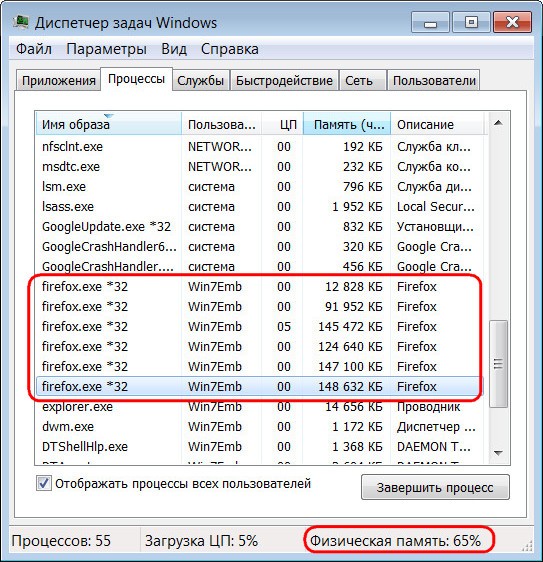Viewport: 543px width, 562px height.
Task: Select the dwm.exe process row
Action: tap(259, 427)
